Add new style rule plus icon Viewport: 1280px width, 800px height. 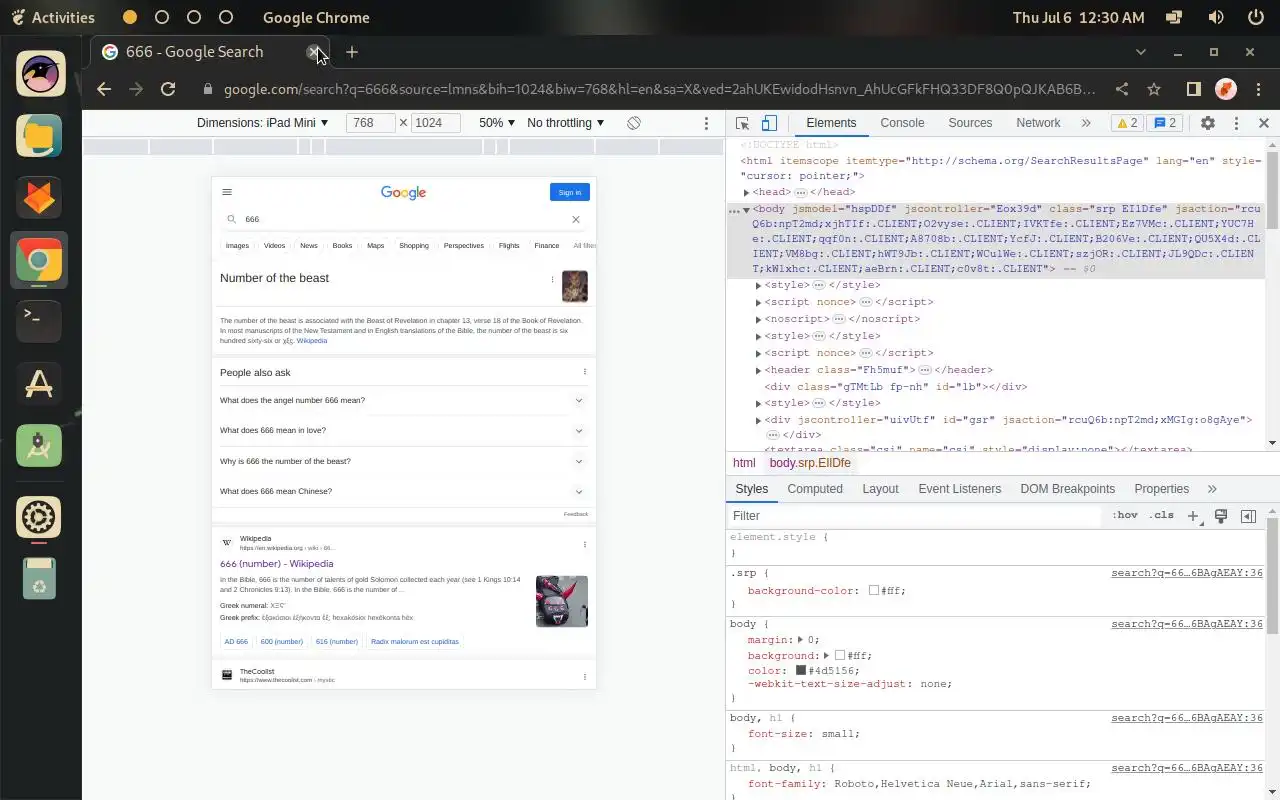[1193, 516]
